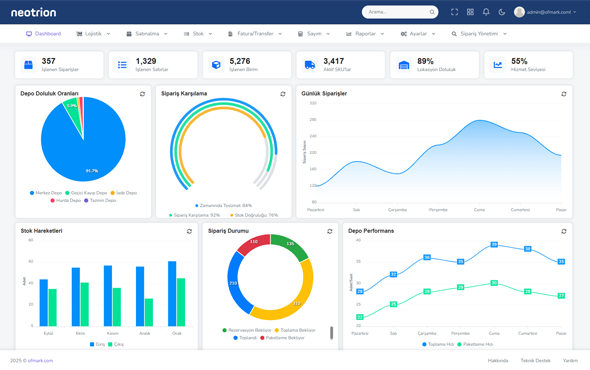Refresh Depo Performans chart
The image size is (590, 370).
click(x=564, y=231)
